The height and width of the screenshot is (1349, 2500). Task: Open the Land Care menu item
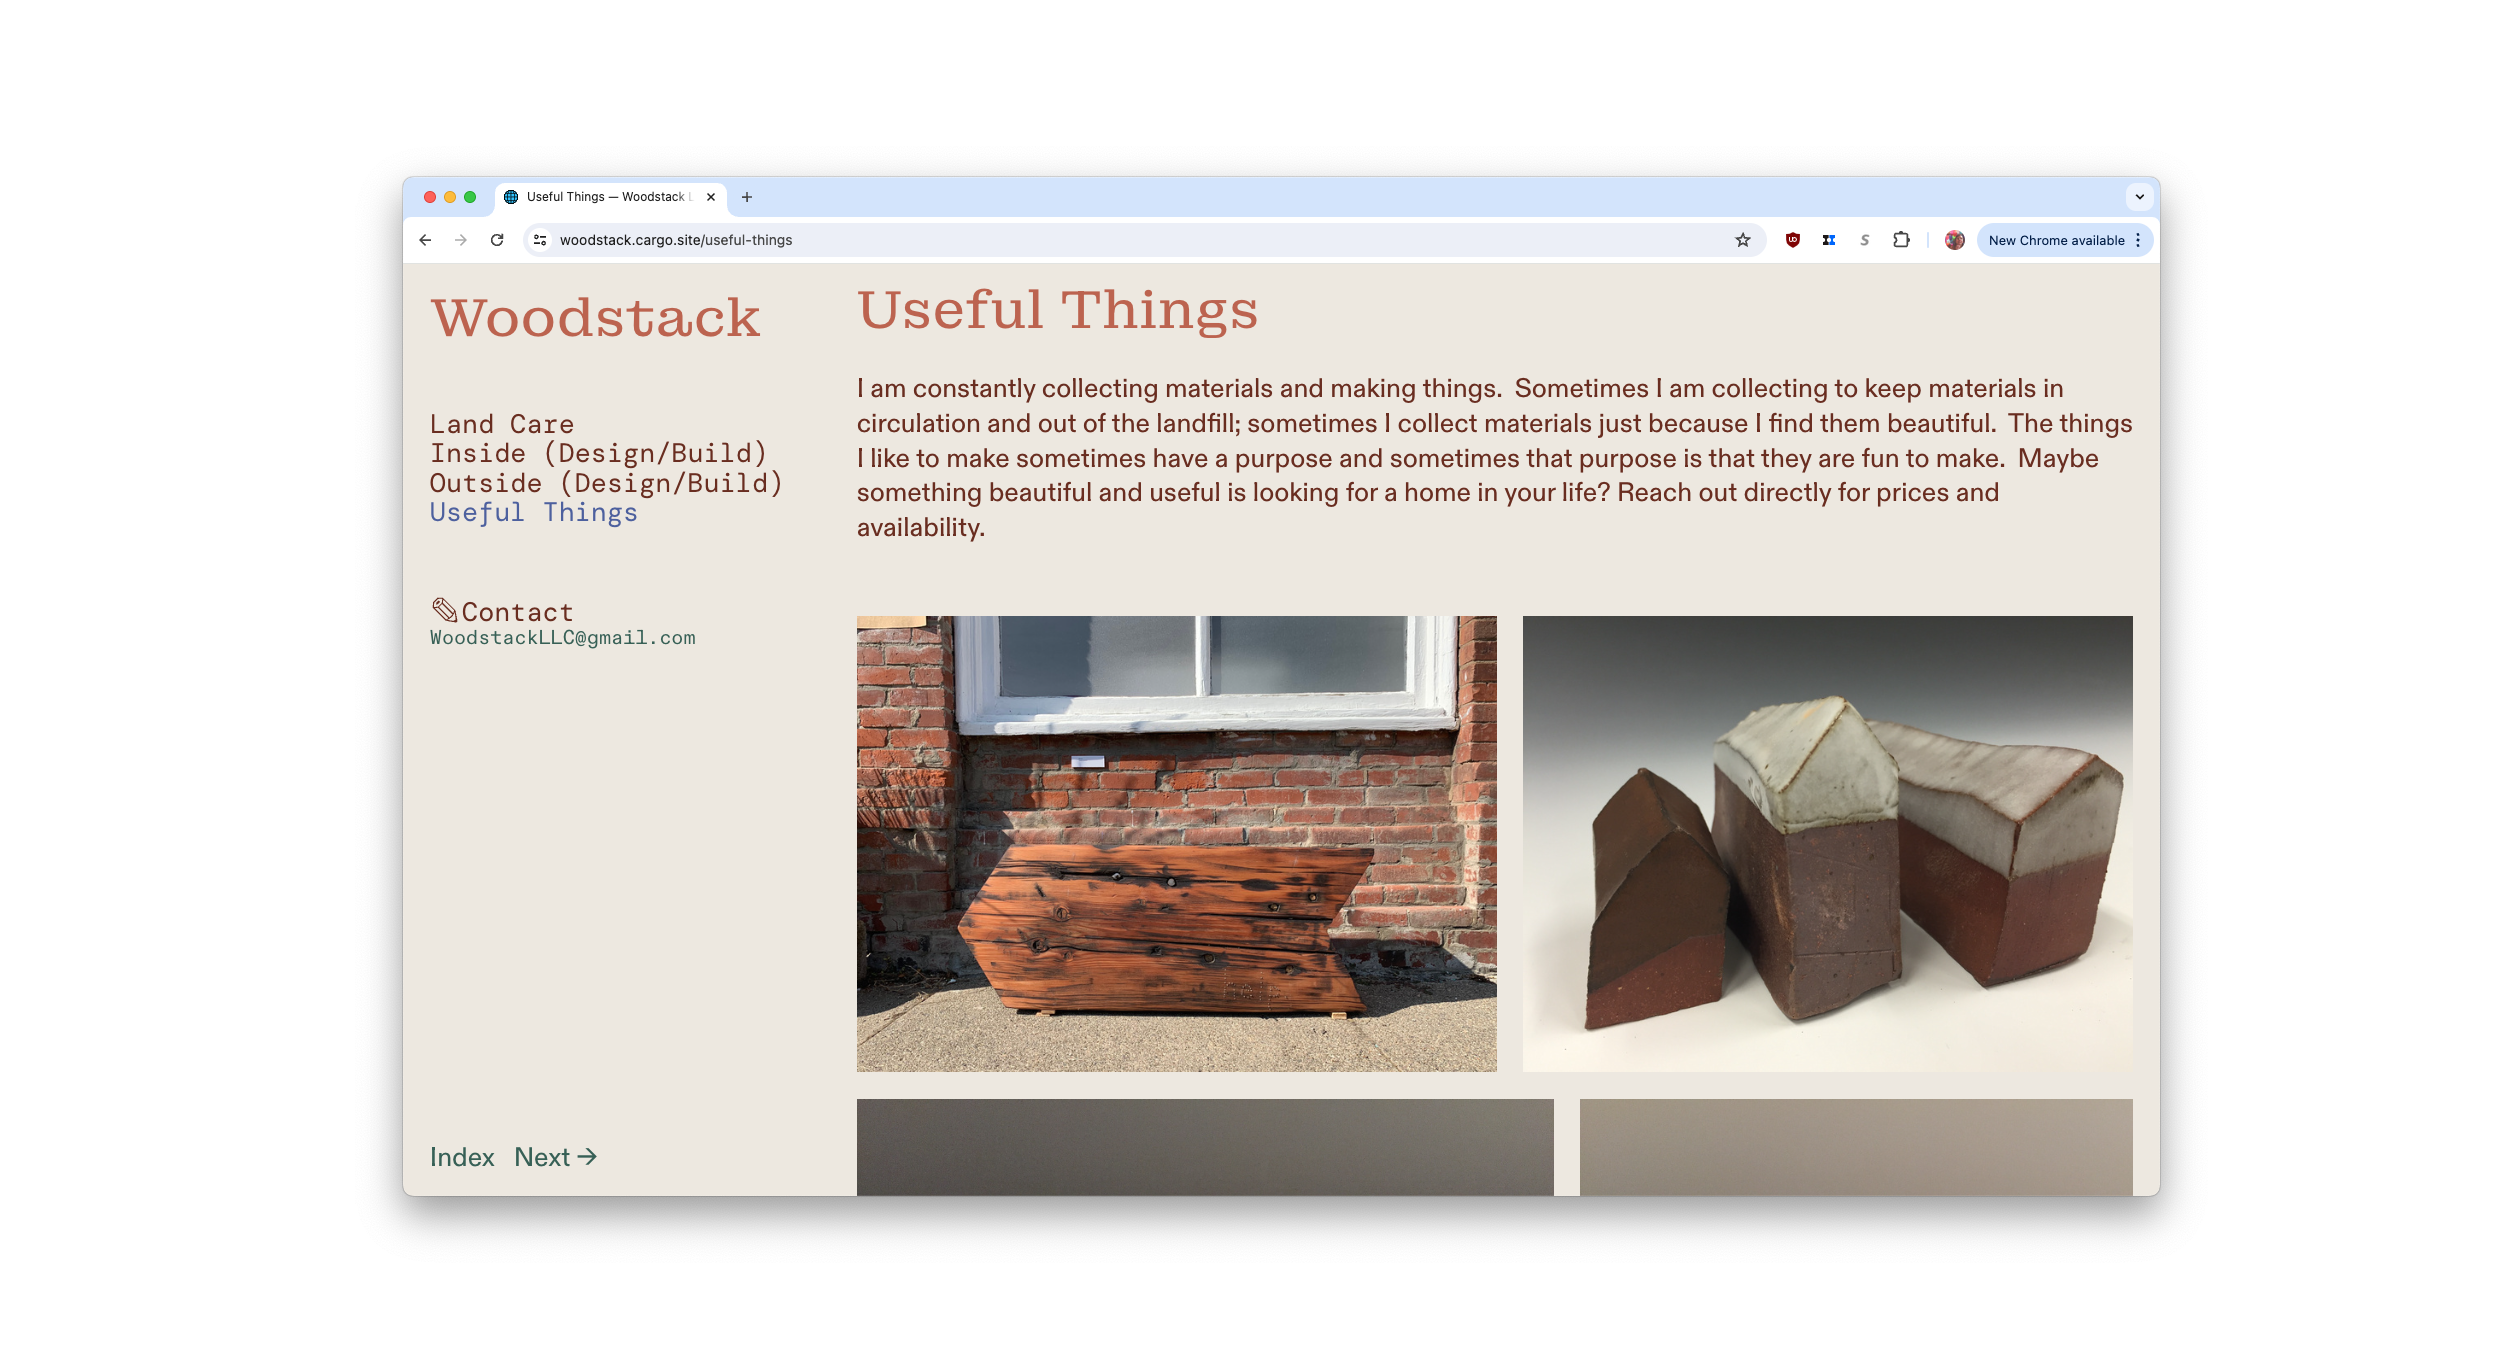502,424
